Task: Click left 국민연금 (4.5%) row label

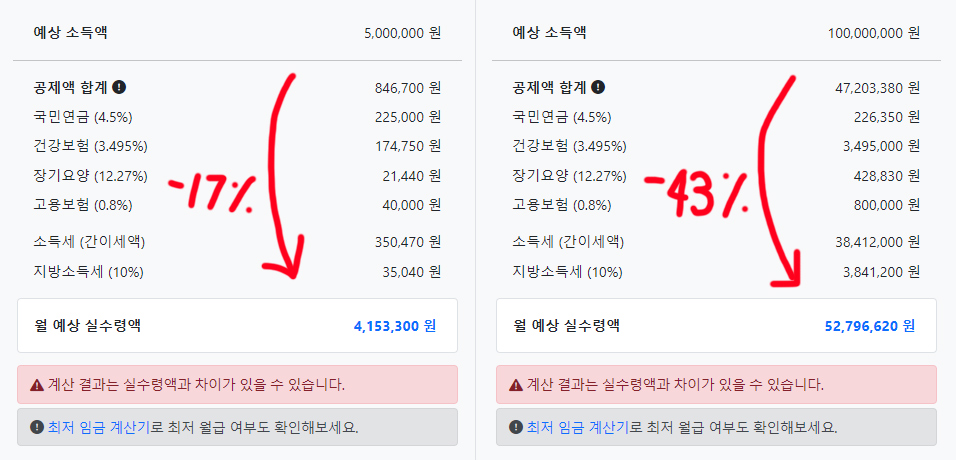Action: (x=83, y=117)
